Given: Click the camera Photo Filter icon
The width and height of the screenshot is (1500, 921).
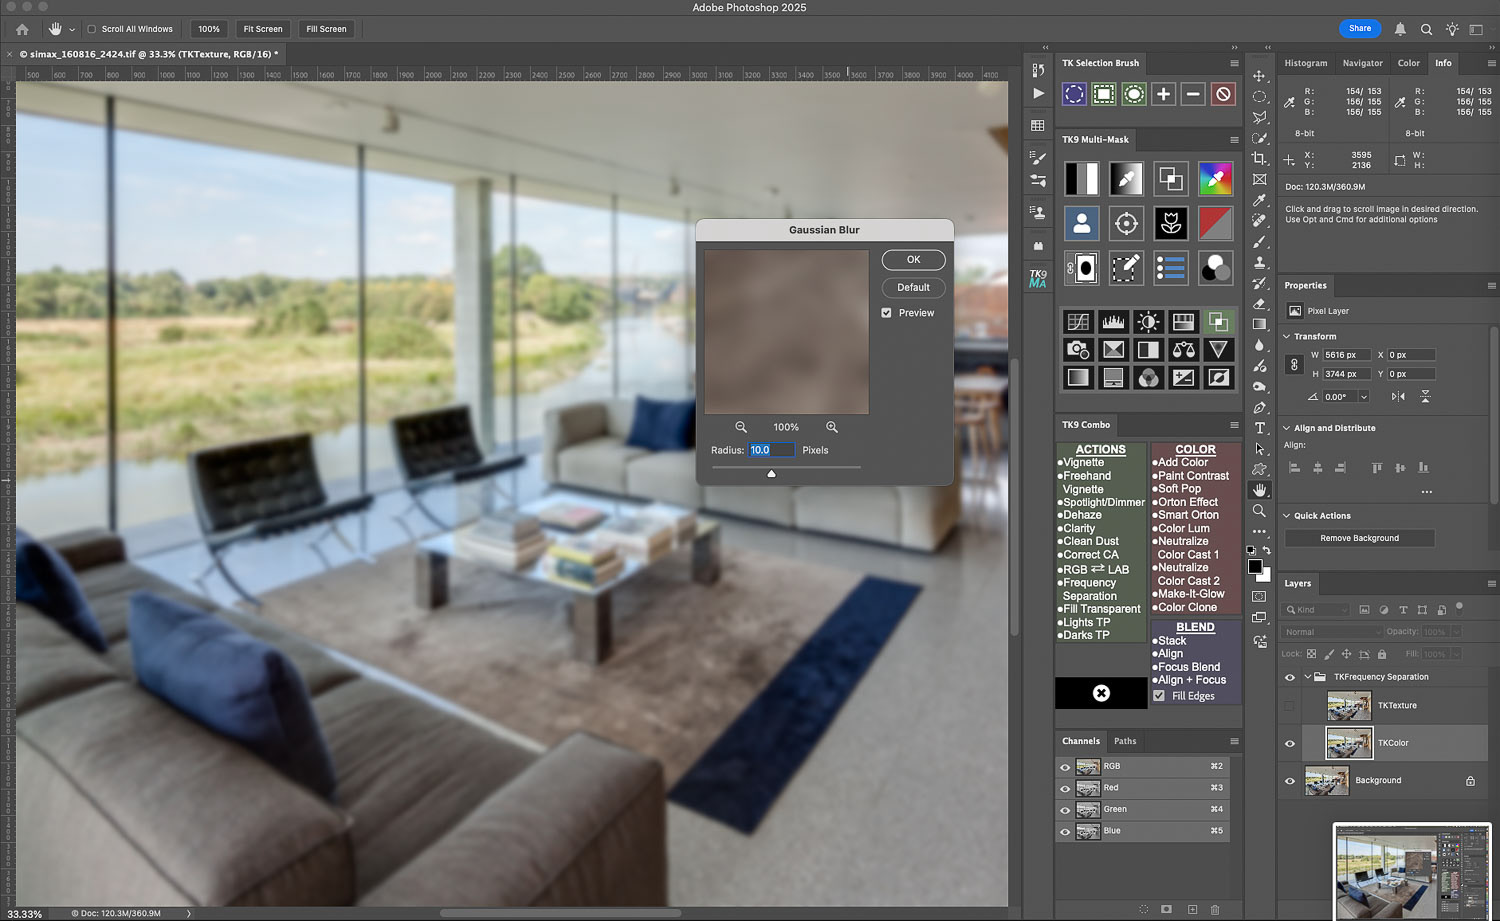Looking at the screenshot, I should (x=1078, y=350).
